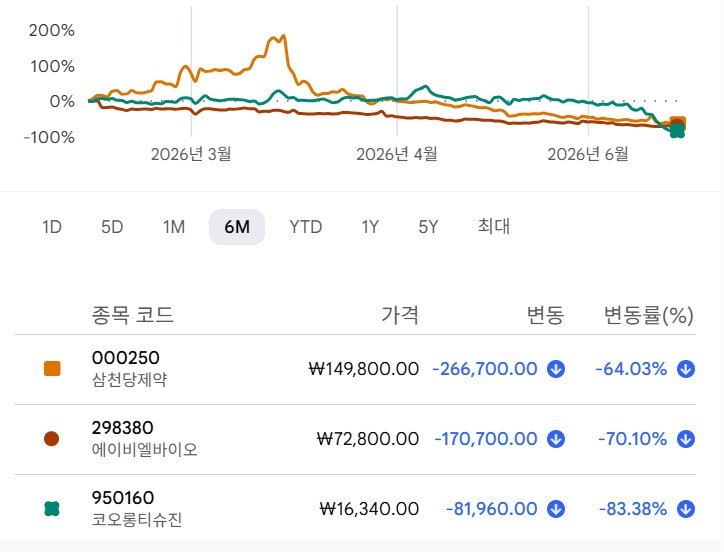Click the change value -81,960.00
Viewport: 724px width, 552px height.
click(492, 509)
